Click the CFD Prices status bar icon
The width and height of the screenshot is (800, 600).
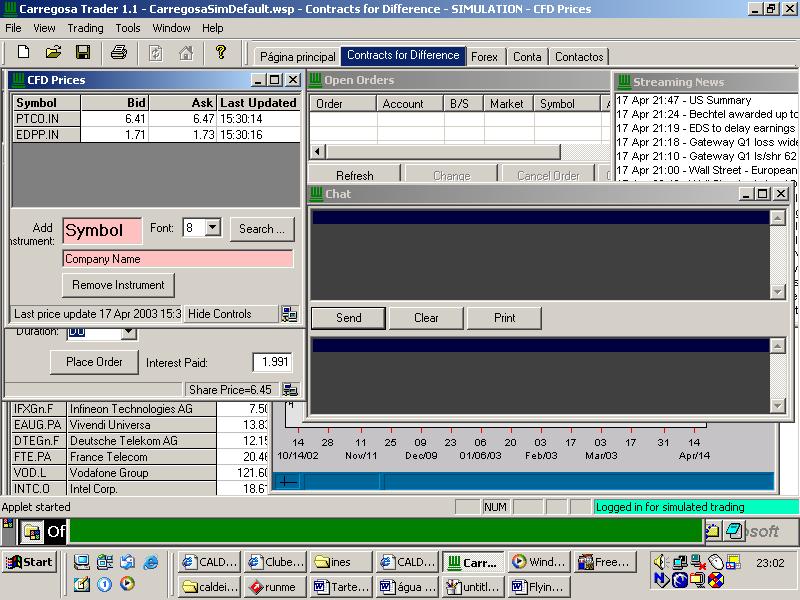(289, 314)
